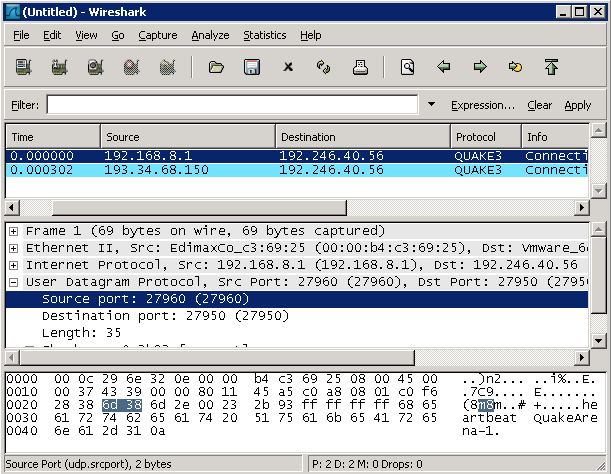
Task: Click the Print packets icon
Action: pos(360,68)
